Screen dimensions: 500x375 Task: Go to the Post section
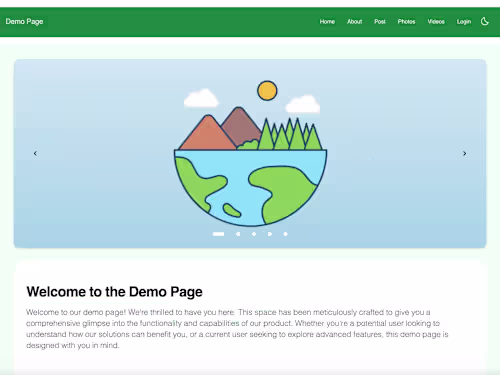(x=380, y=22)
